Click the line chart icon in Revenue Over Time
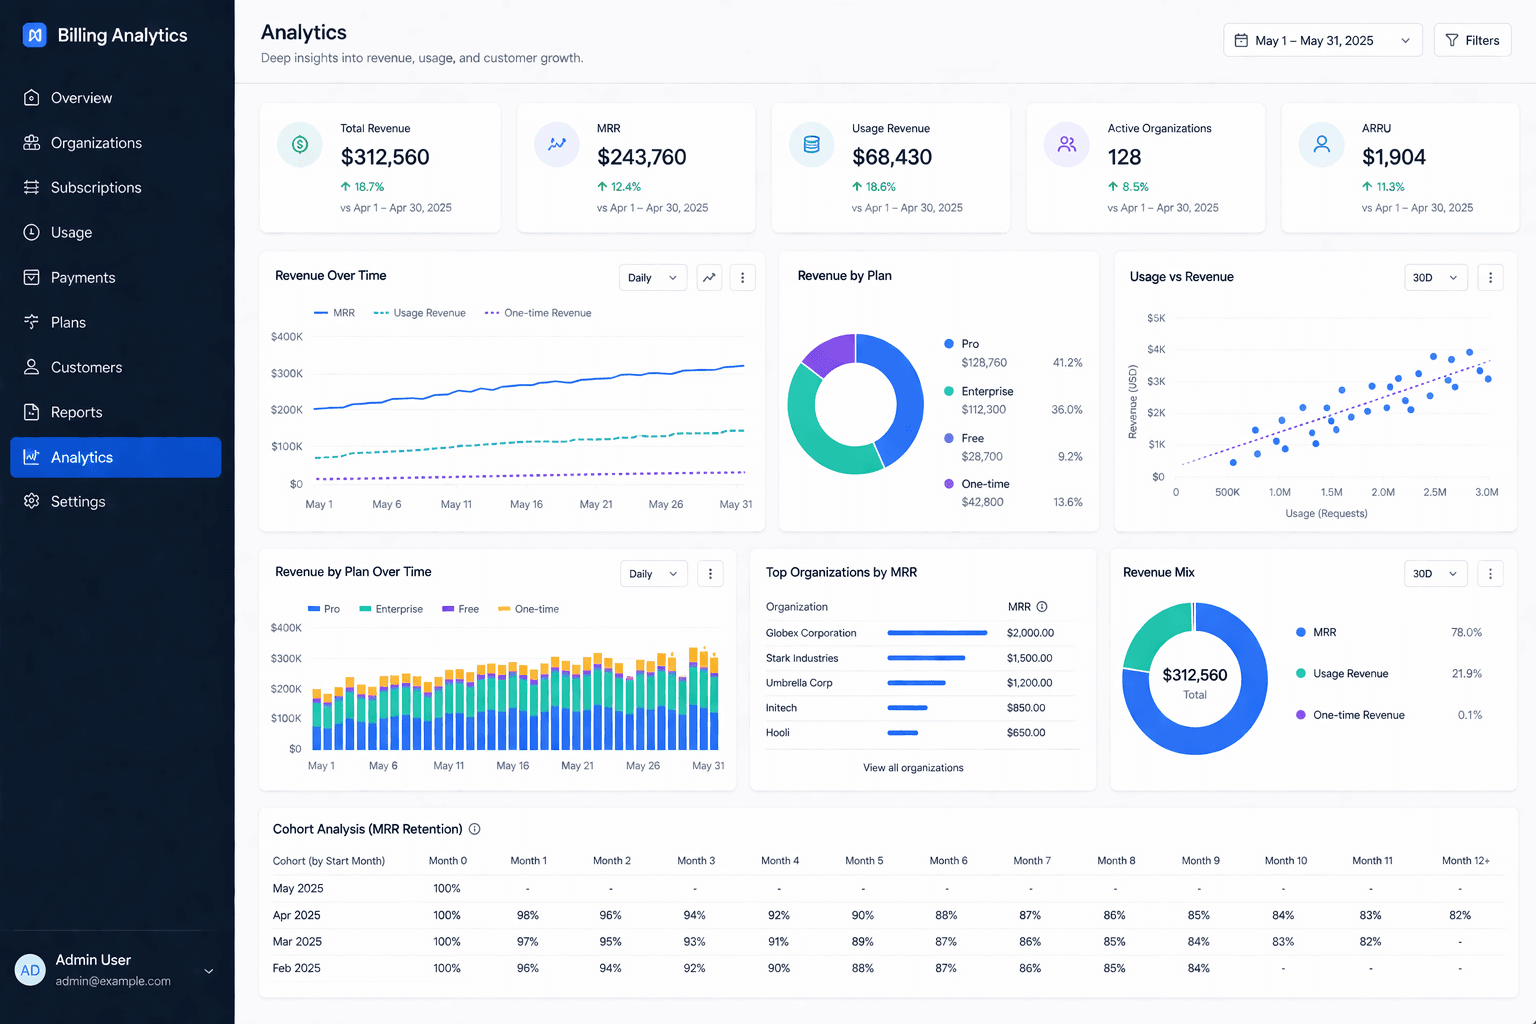This screenshot has width=1536, height=1024. (709, 278)
